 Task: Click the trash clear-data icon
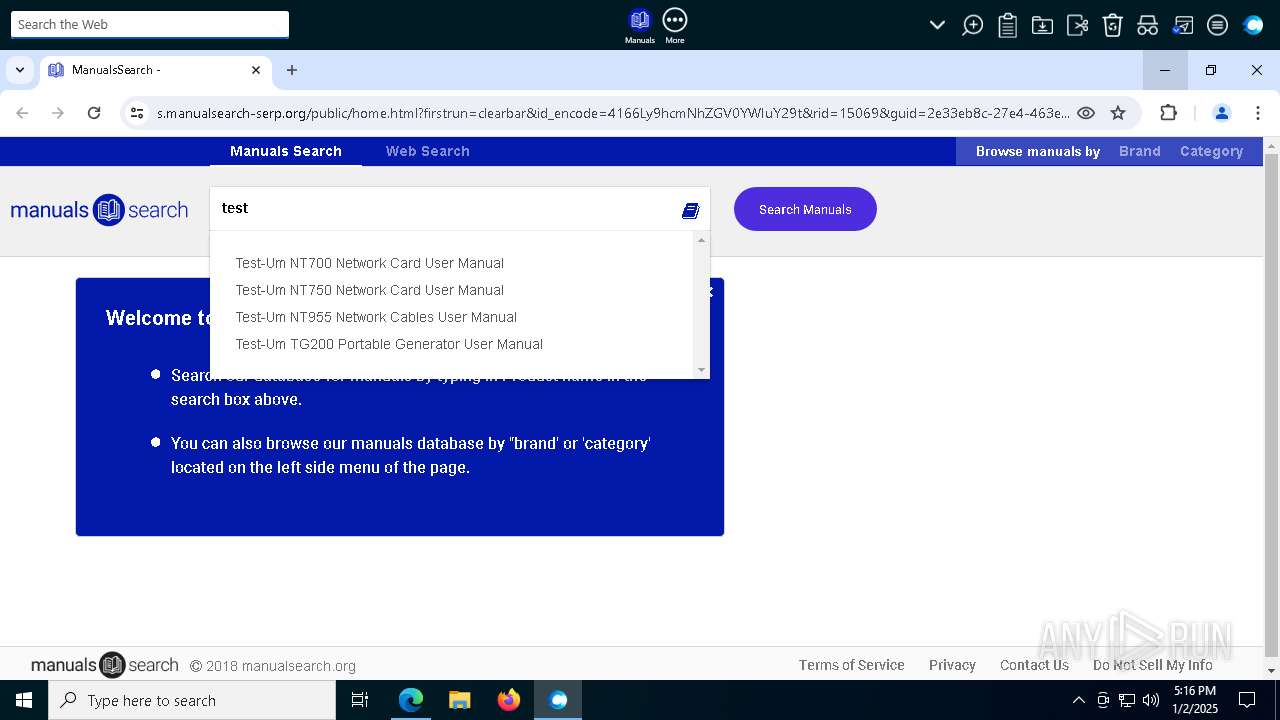click(1112, 25)
